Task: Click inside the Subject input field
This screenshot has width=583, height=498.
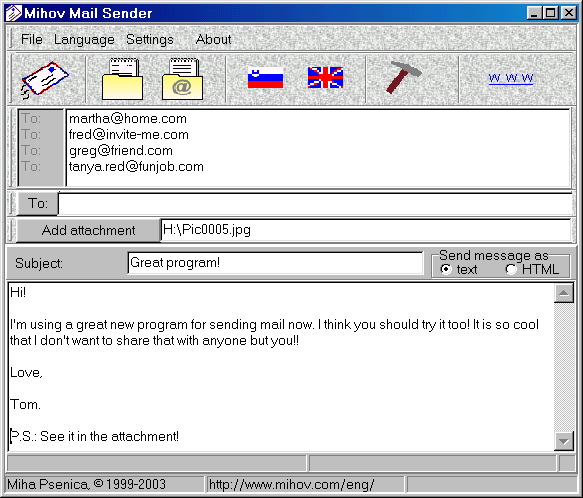Action: pos(275,263)
